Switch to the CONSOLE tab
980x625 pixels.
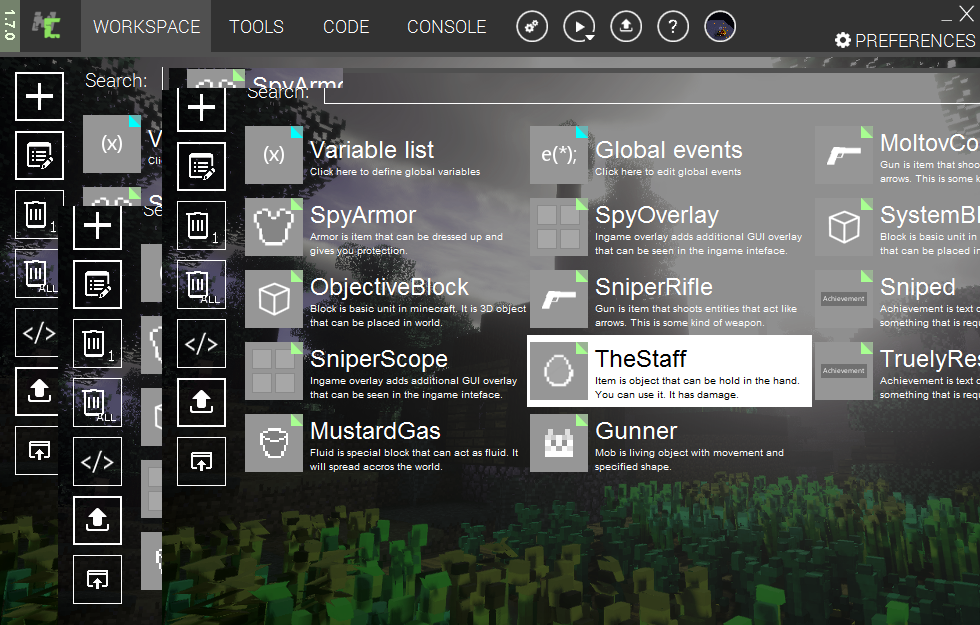click(446, 27)
